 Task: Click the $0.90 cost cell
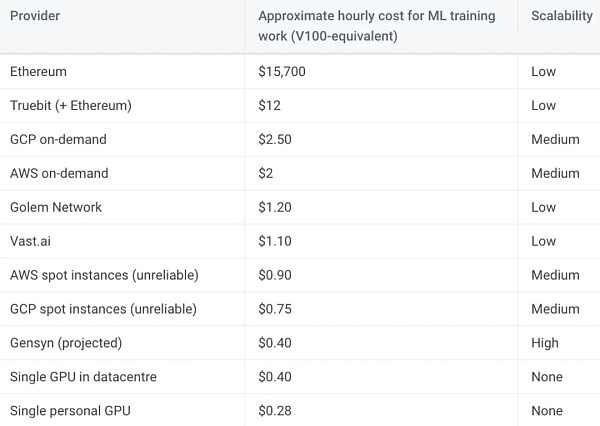[x=275, y=275]
